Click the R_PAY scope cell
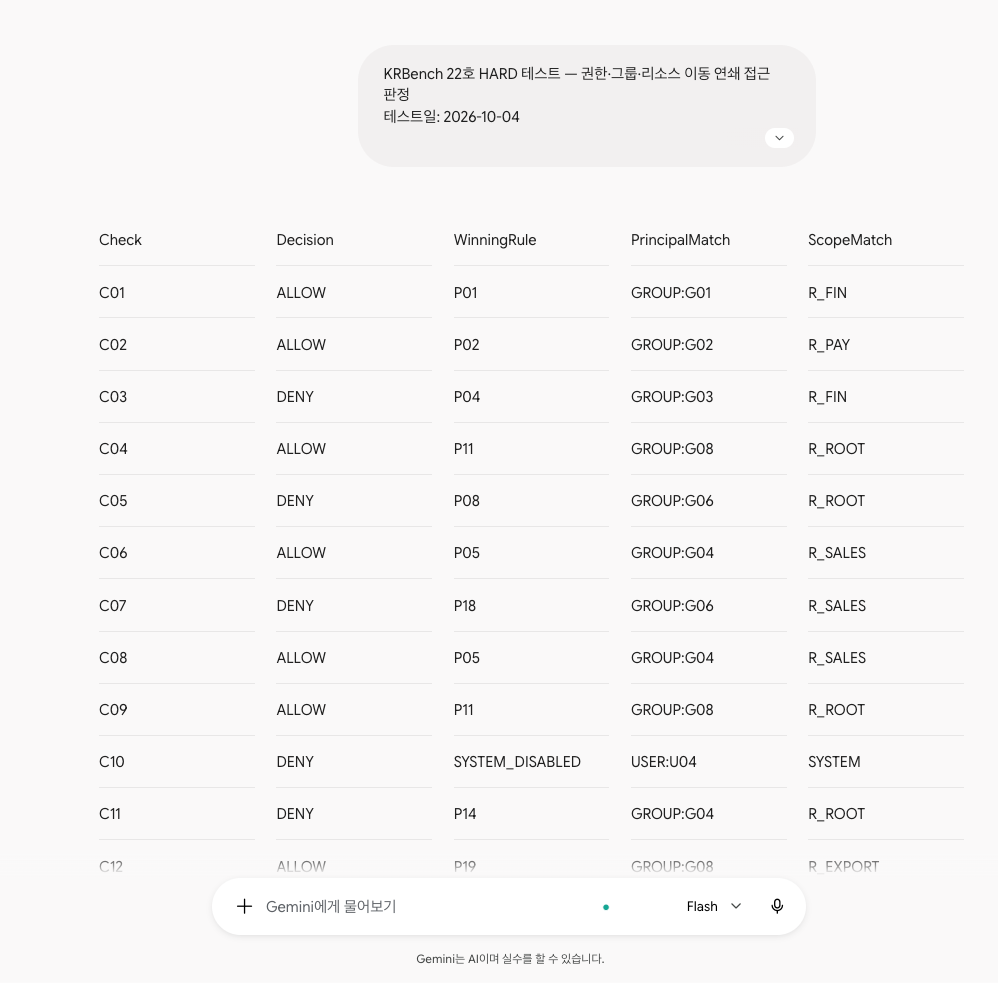Image resolution: width=998 pixels, height=983 pixels. pyautogui.click(x=829, y=344)
